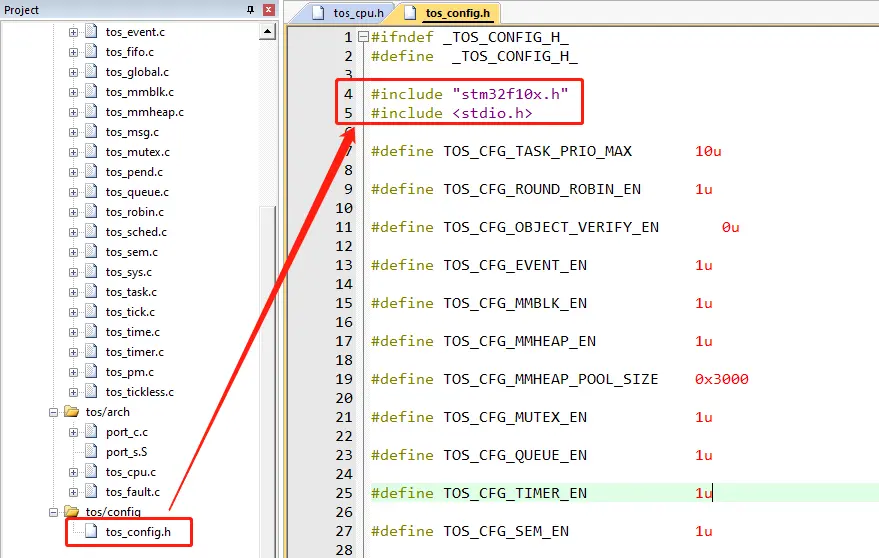879x558 pixels.
Task: Click the TOS_CFG_MUTEX_EN macro name
Action: [515, 417]
